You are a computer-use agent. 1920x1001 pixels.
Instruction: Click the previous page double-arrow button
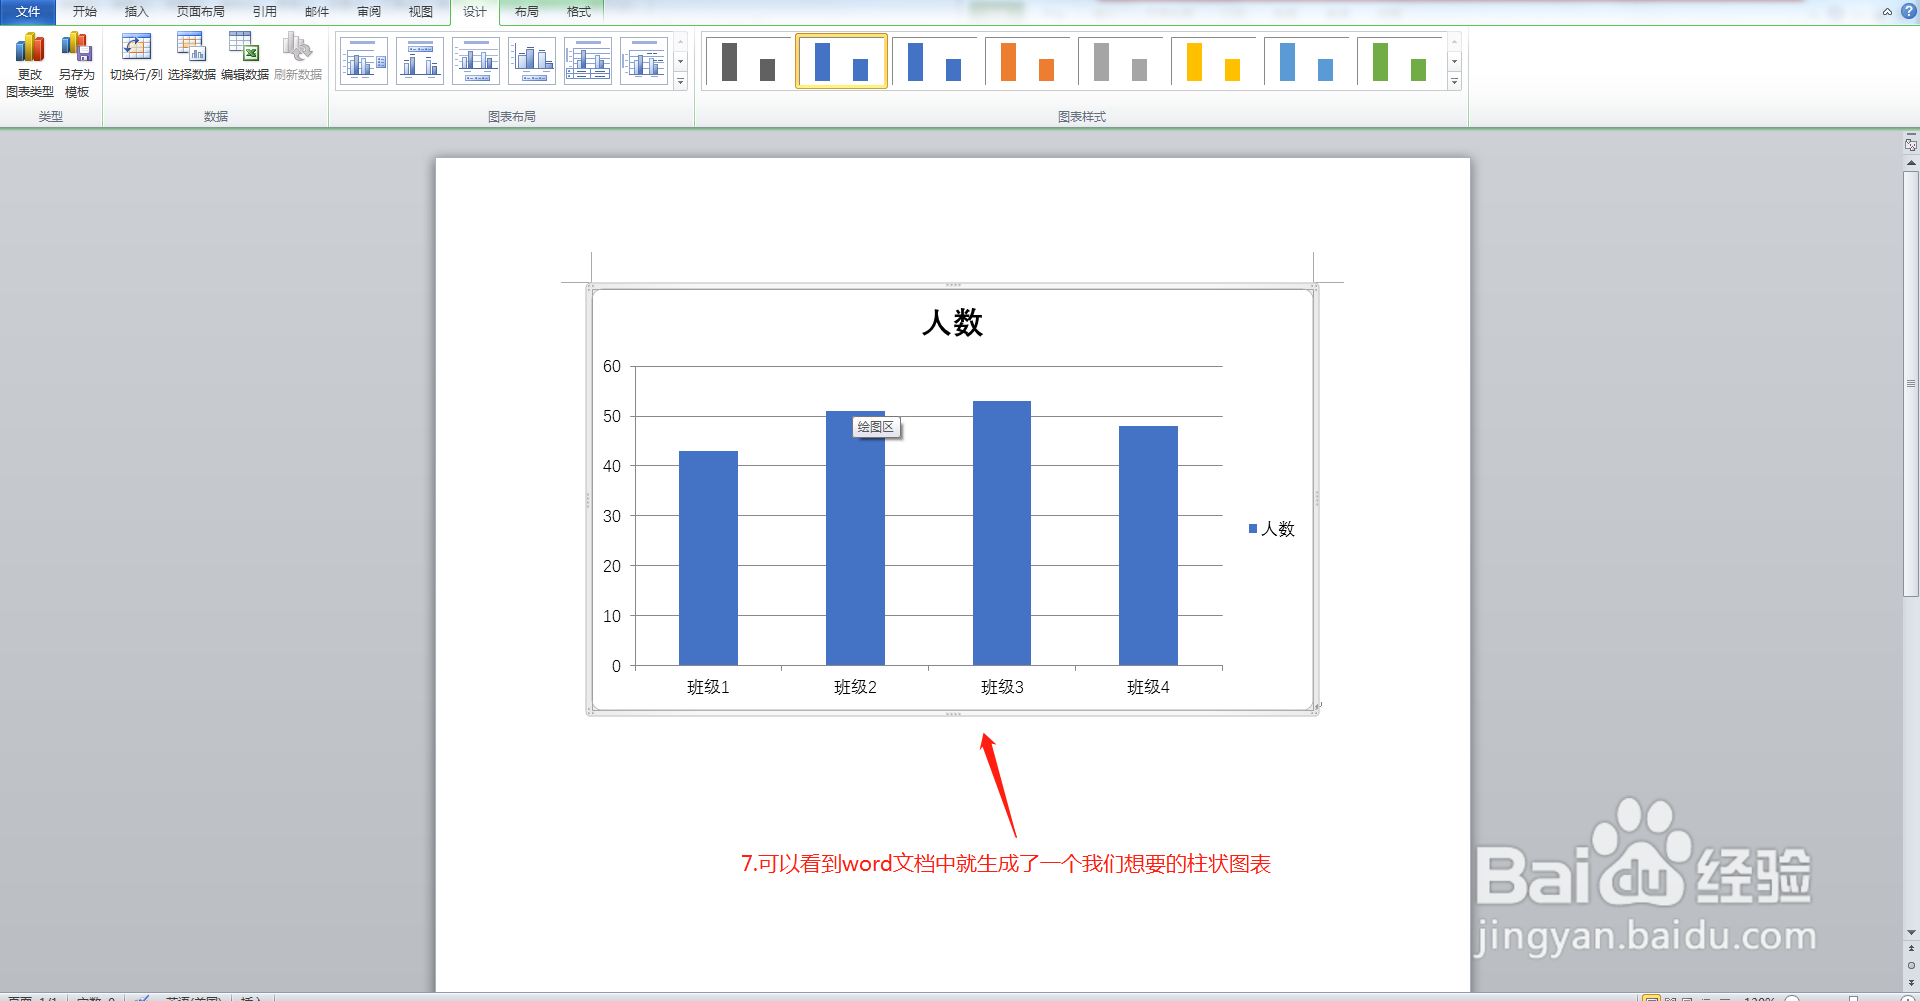[1911, 948]
